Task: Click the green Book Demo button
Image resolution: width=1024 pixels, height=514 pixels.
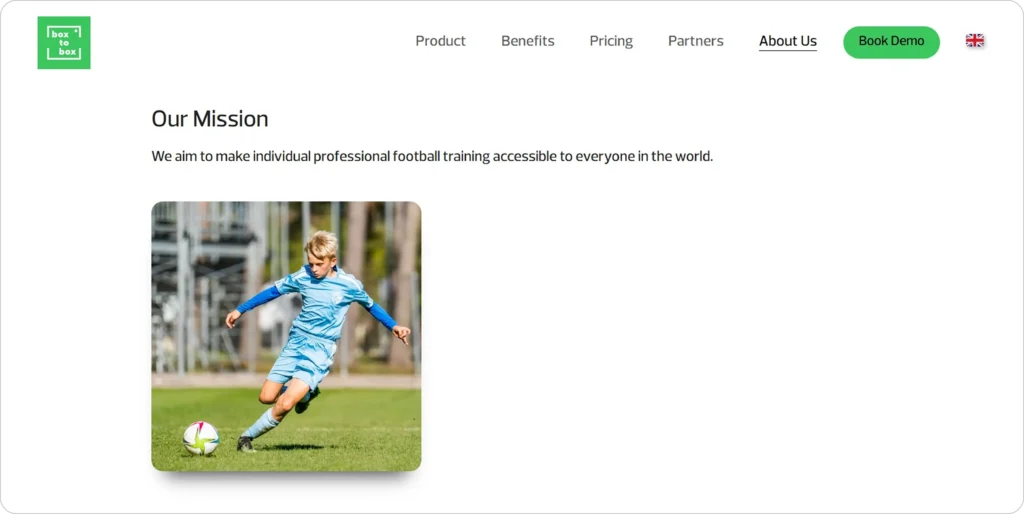Action: pyautogui.click(x=891, y=42)
